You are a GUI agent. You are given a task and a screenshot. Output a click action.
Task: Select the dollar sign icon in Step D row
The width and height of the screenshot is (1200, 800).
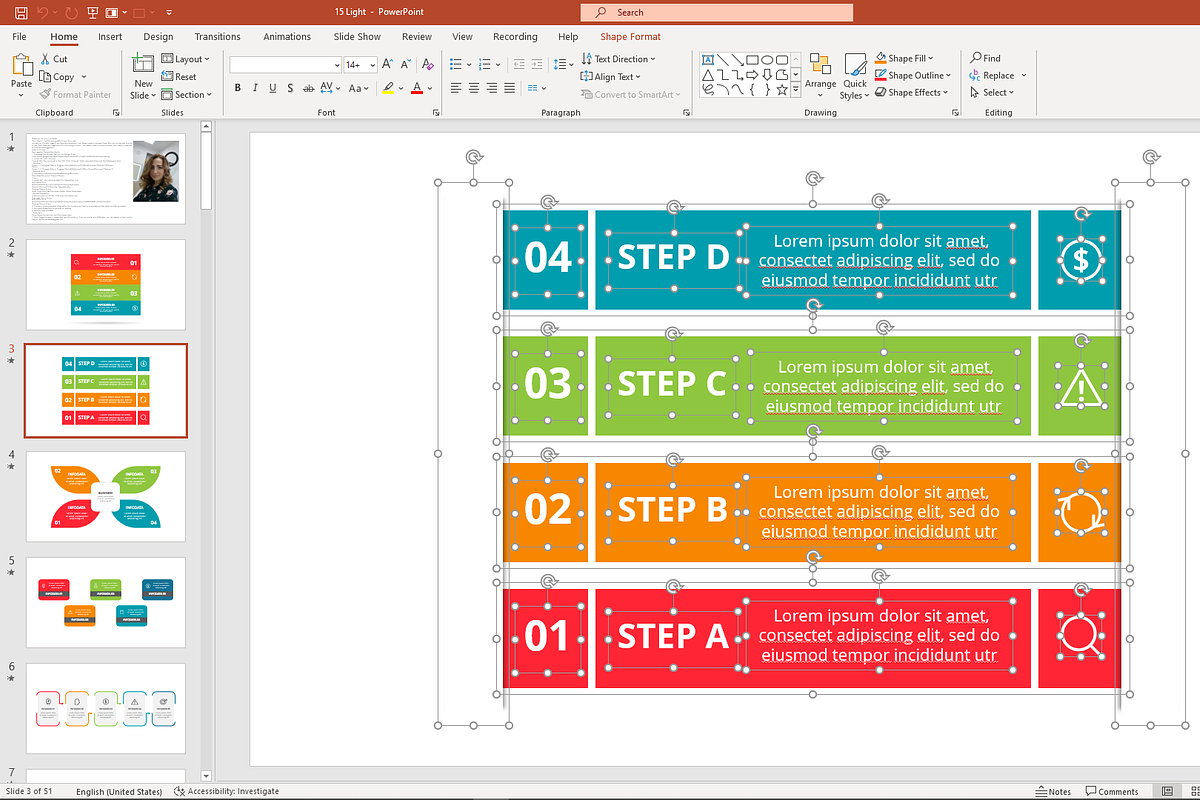[x=1080, y=259]
